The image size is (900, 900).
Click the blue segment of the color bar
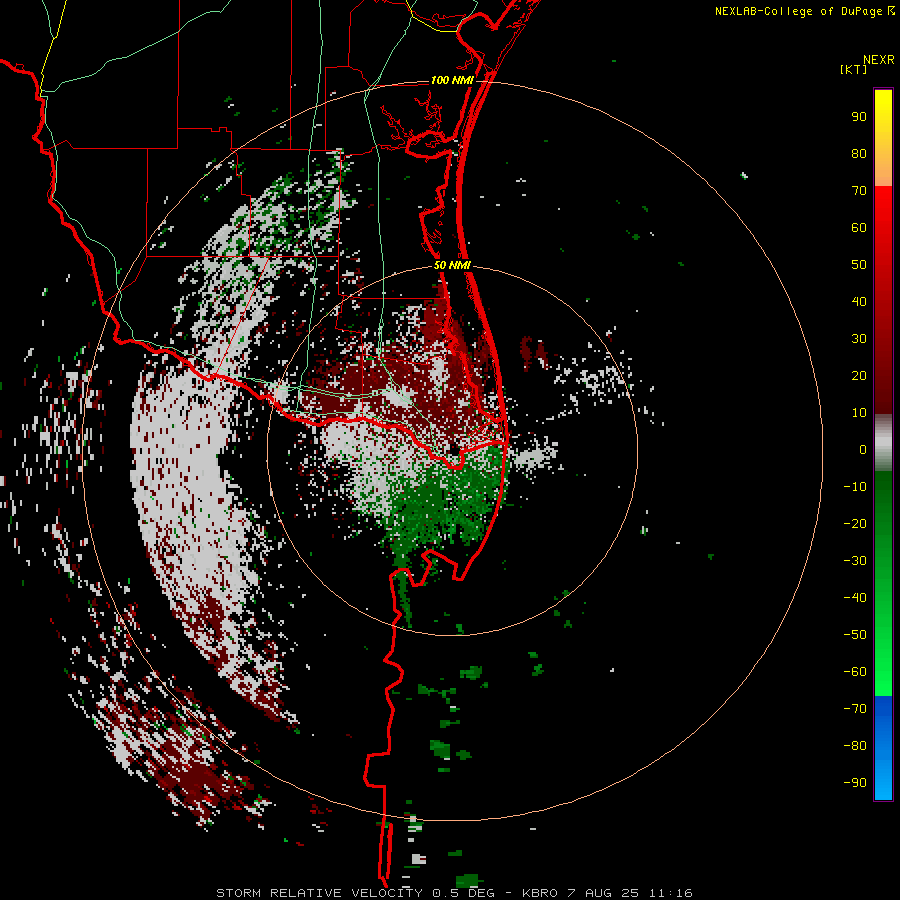click(x=883, y=747)
